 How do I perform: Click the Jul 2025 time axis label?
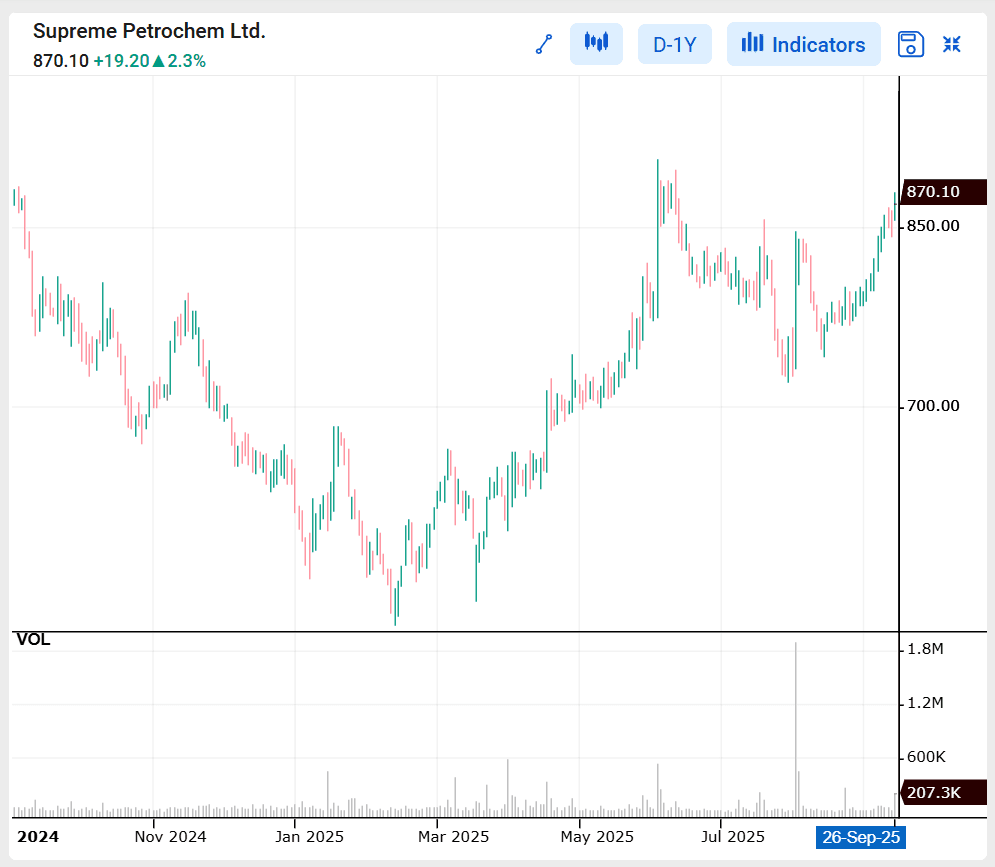click(x=732, y=837)
